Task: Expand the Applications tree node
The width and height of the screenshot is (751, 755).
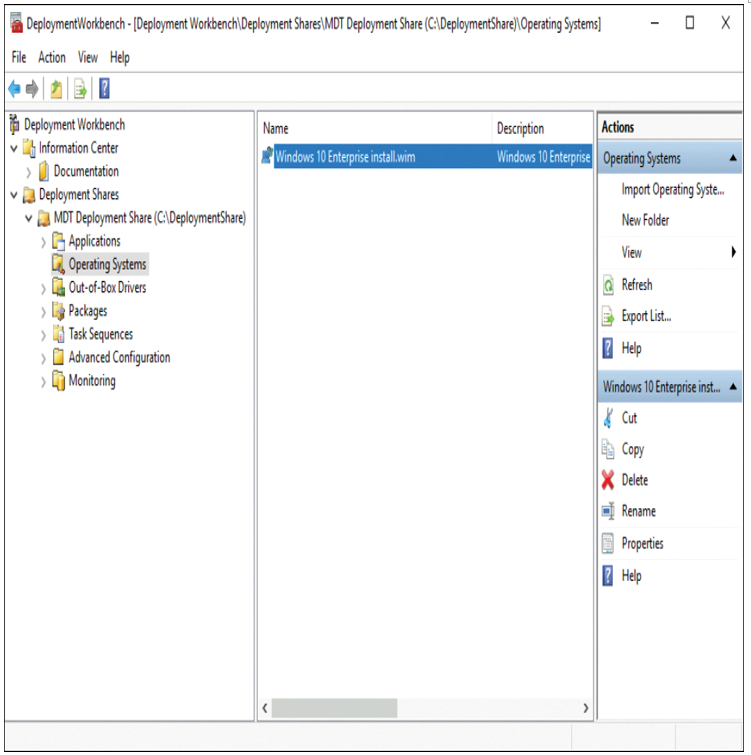Action: (x=43, y=242)
